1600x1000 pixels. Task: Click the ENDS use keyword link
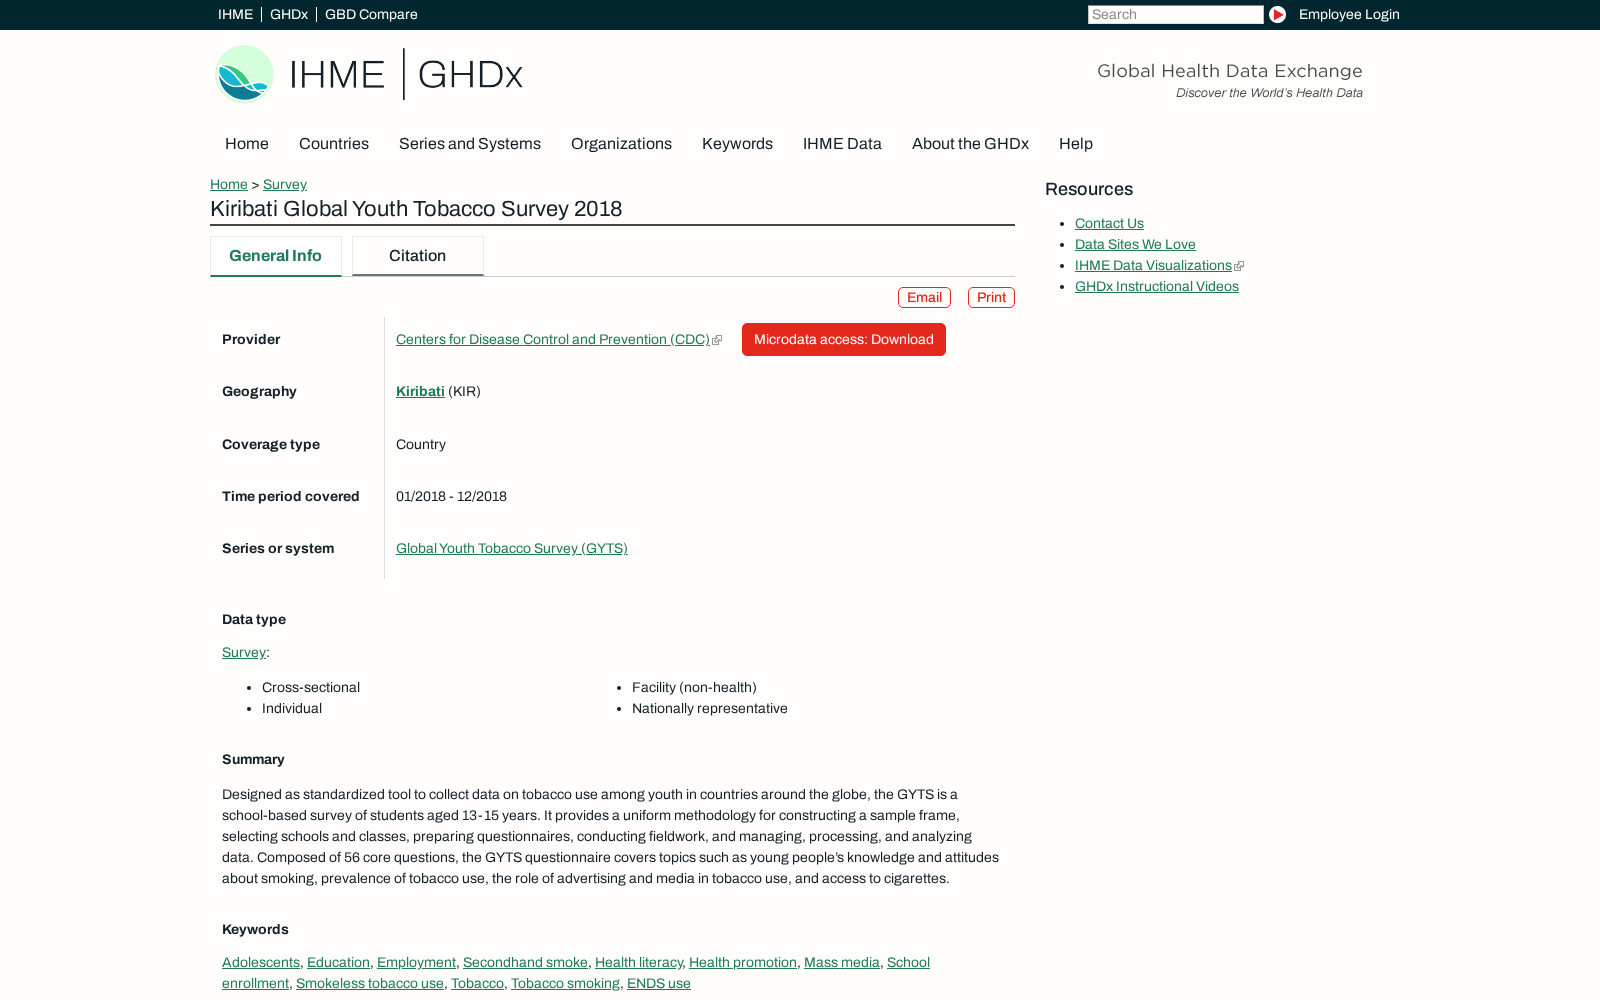(659, 984)
